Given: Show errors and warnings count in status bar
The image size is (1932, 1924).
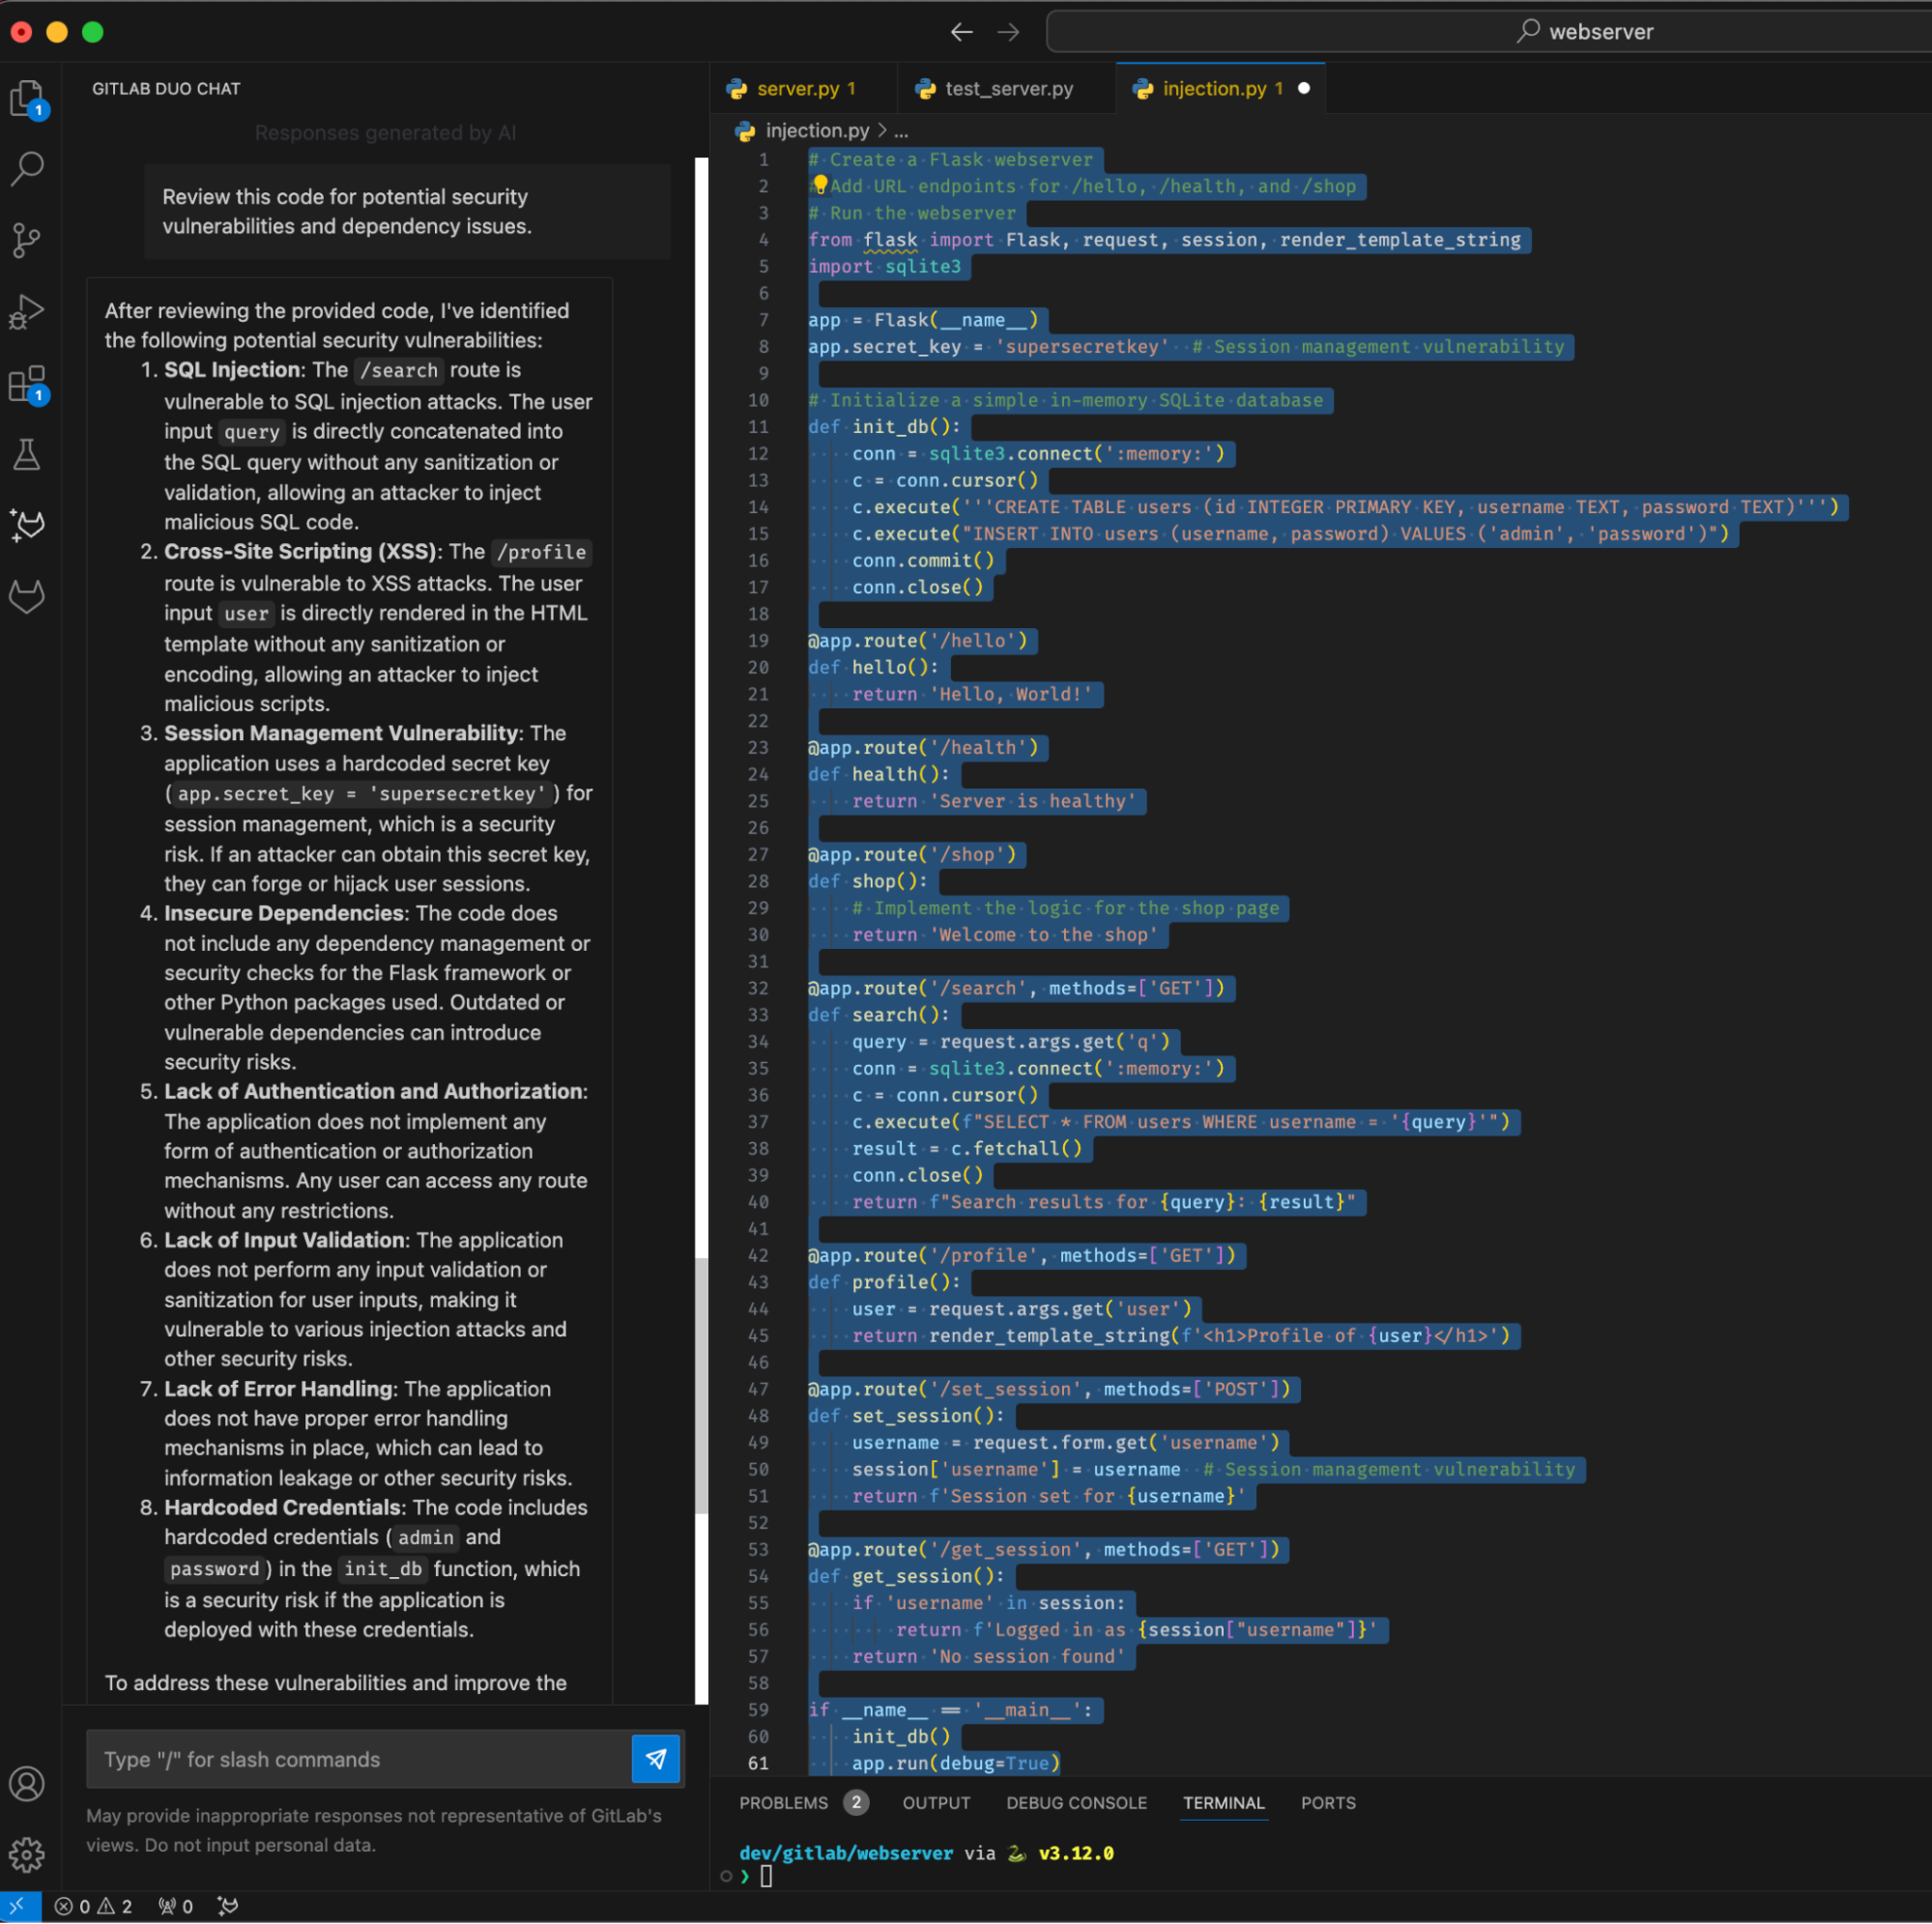Looking at the screenshot, I should tap(93, 1906).
